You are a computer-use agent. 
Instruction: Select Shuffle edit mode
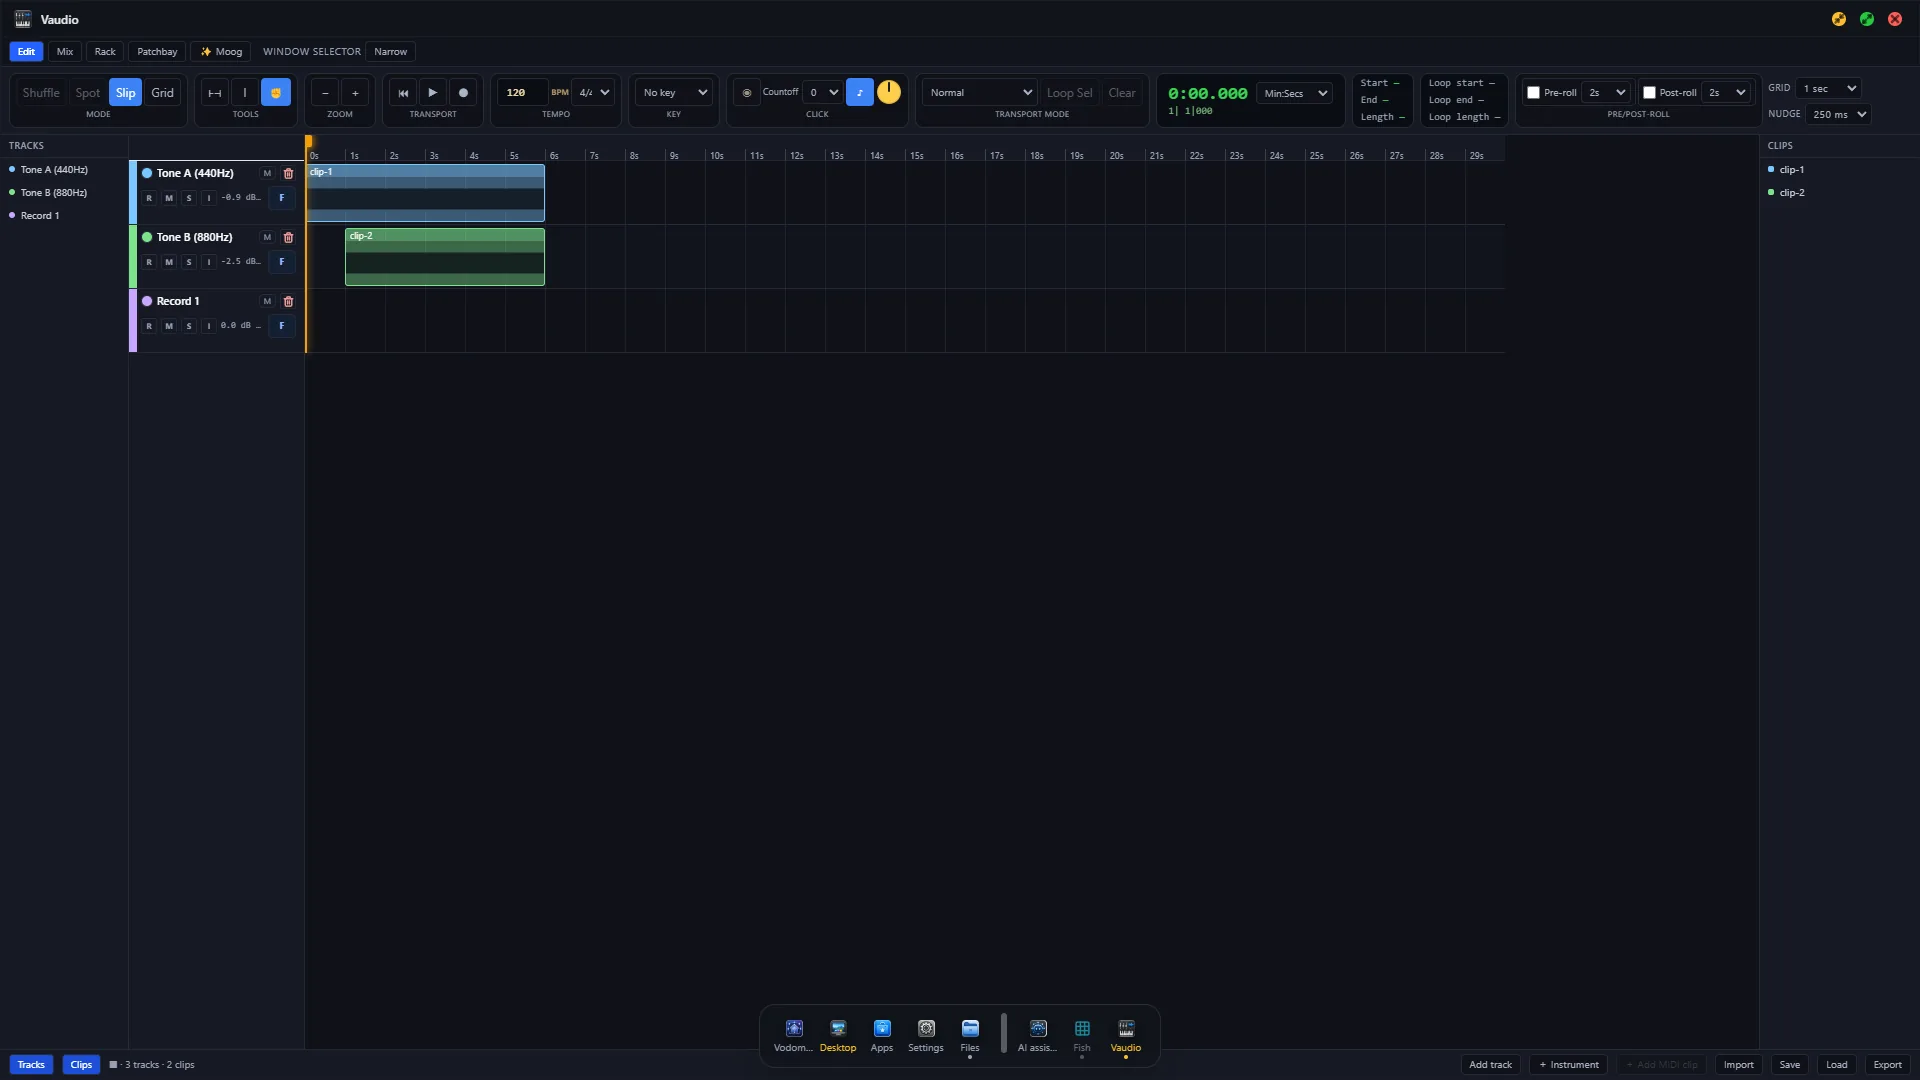point(41,93)
